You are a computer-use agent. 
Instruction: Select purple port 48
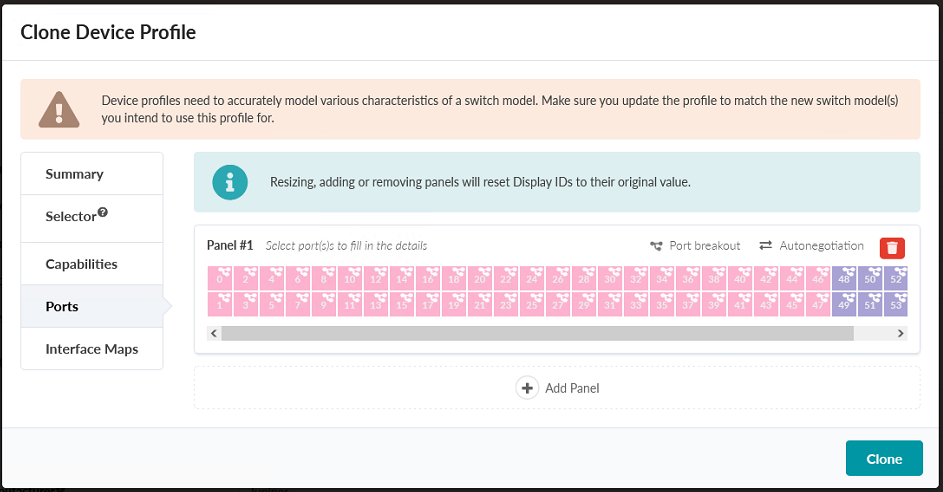tap(844, 278)
